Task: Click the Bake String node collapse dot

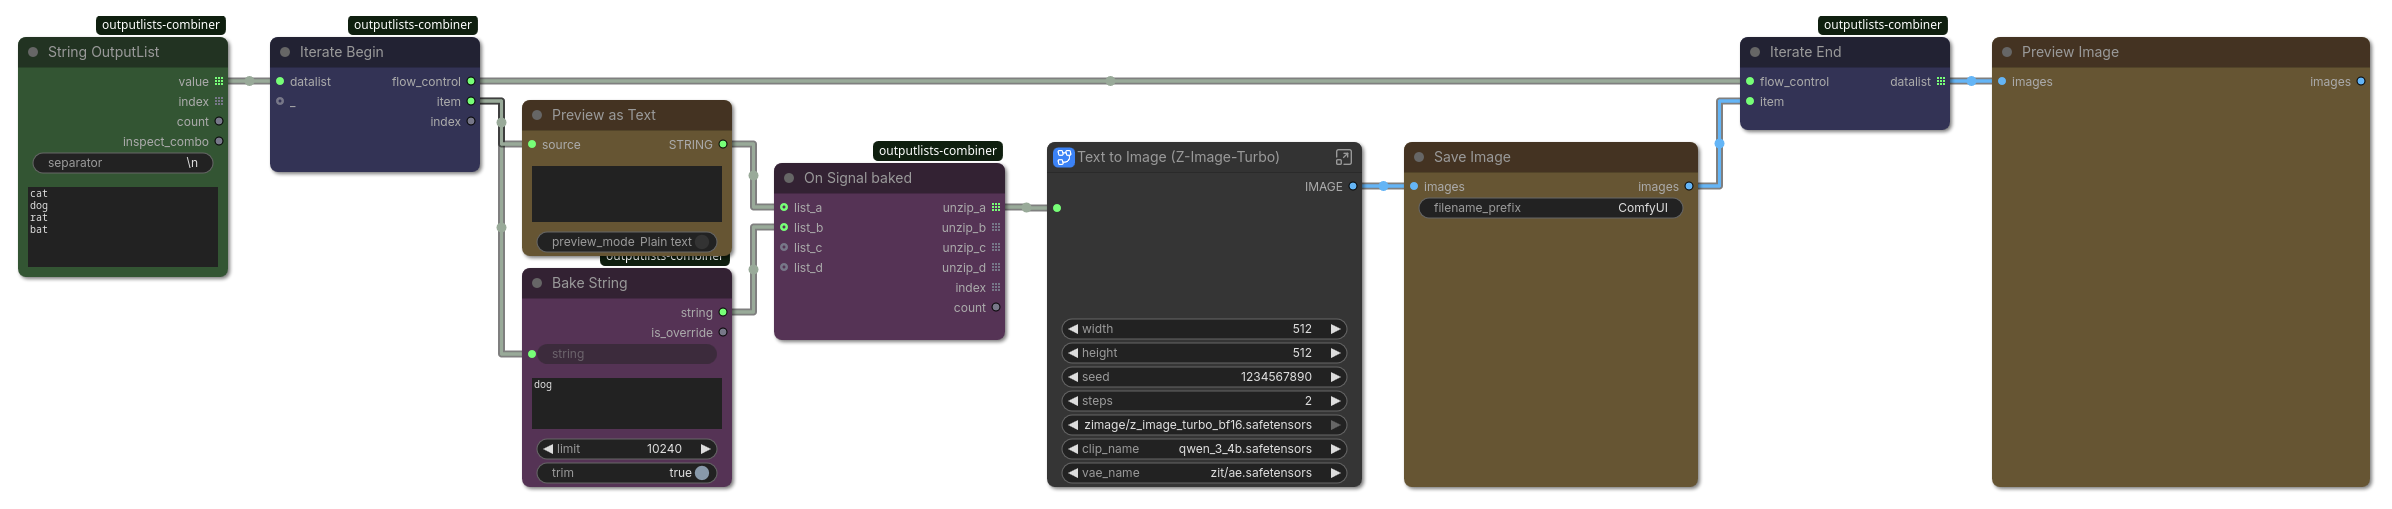Action: click(537, 283)
